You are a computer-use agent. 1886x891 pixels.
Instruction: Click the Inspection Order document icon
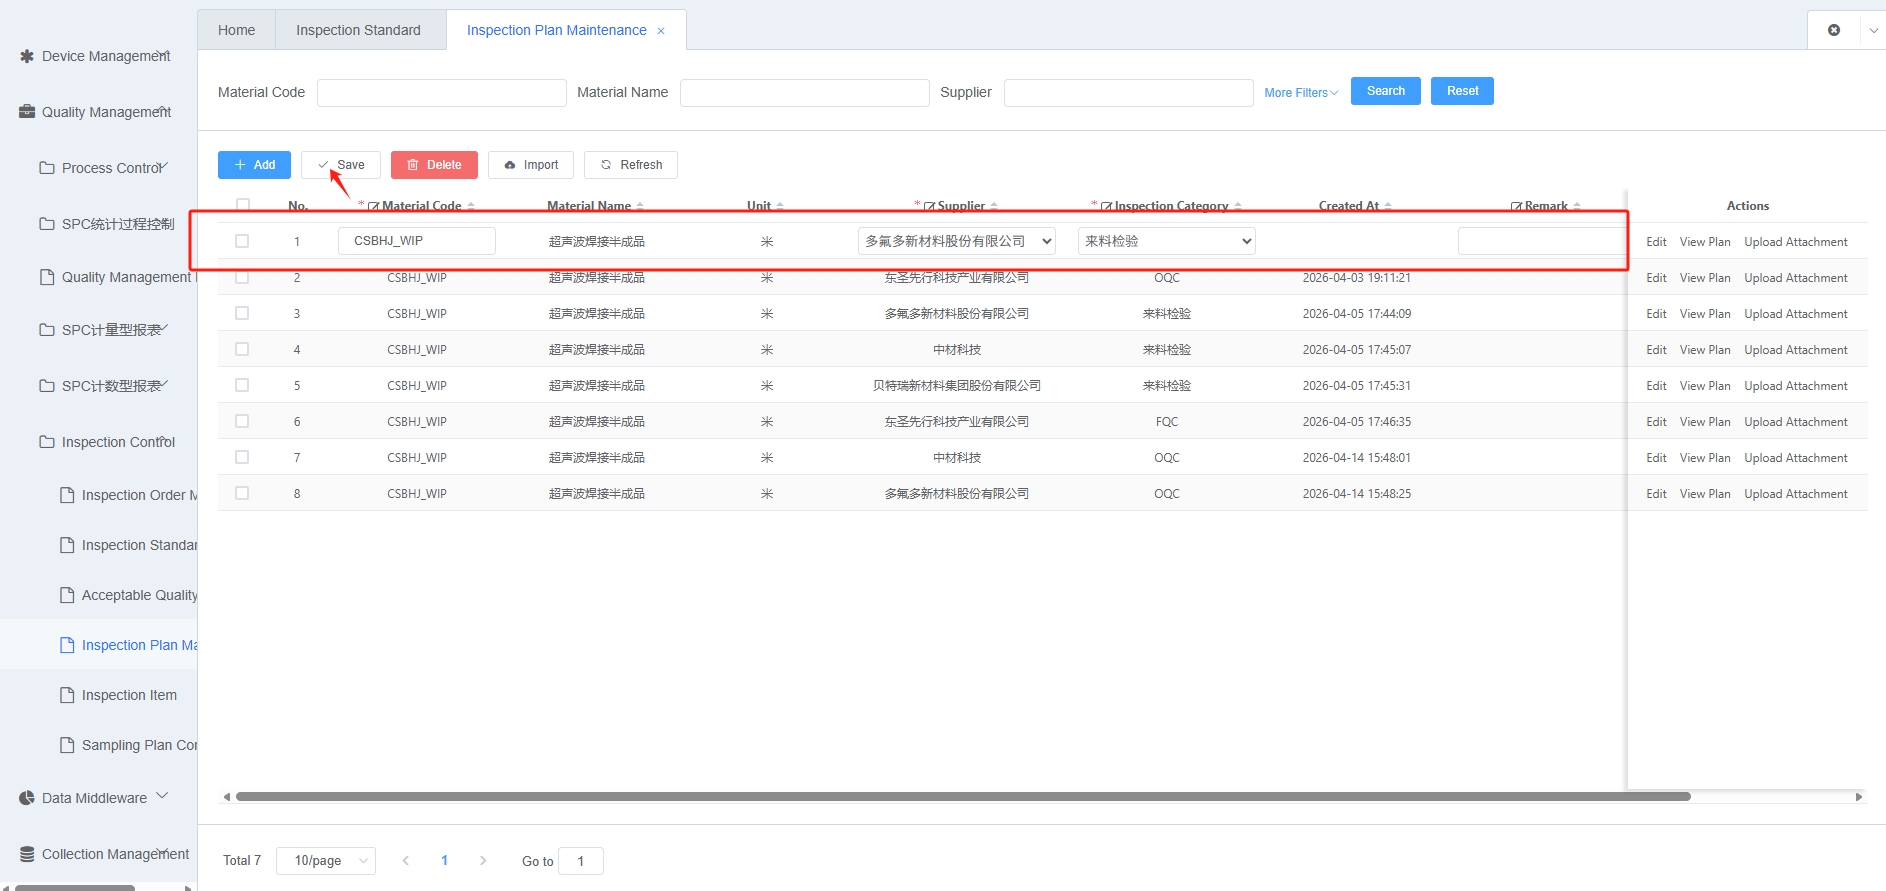67,495
